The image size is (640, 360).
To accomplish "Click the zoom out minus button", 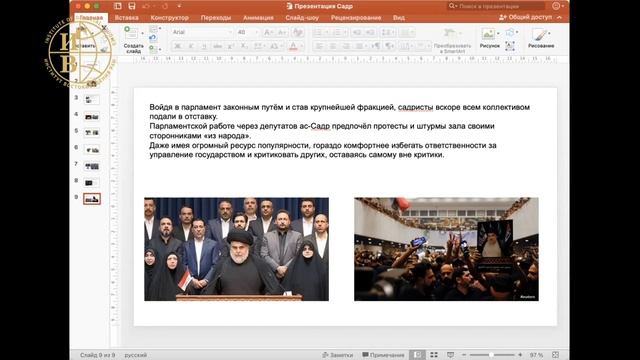I will tap(464, 355).
